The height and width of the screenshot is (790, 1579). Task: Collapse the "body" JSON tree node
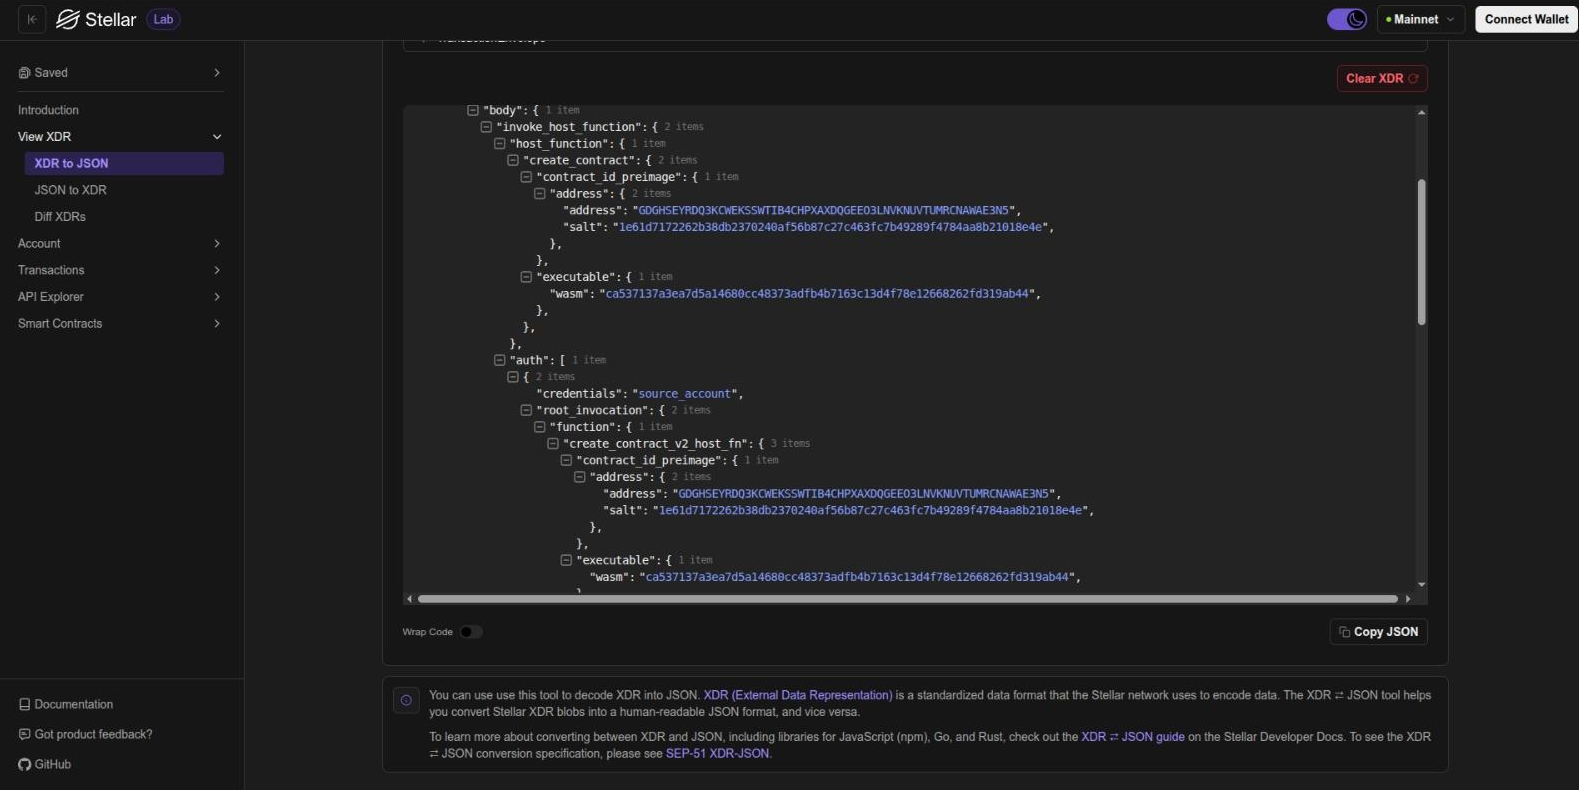coord(473,110)
